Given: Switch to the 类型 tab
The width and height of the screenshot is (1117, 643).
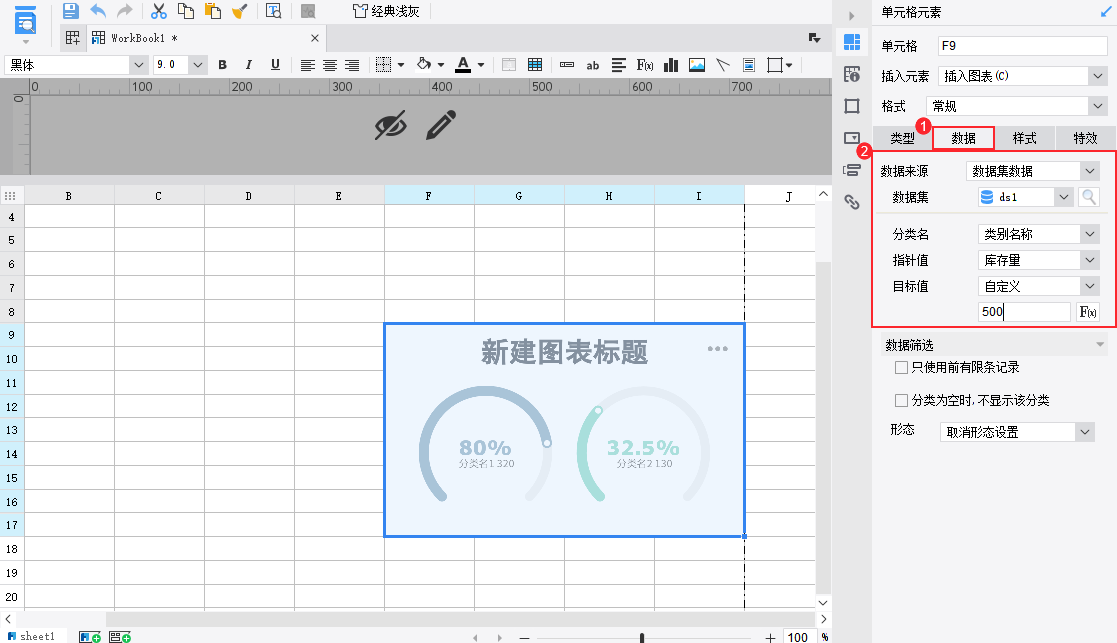Looking at the screenshot, I should click(x=902, y=138).
